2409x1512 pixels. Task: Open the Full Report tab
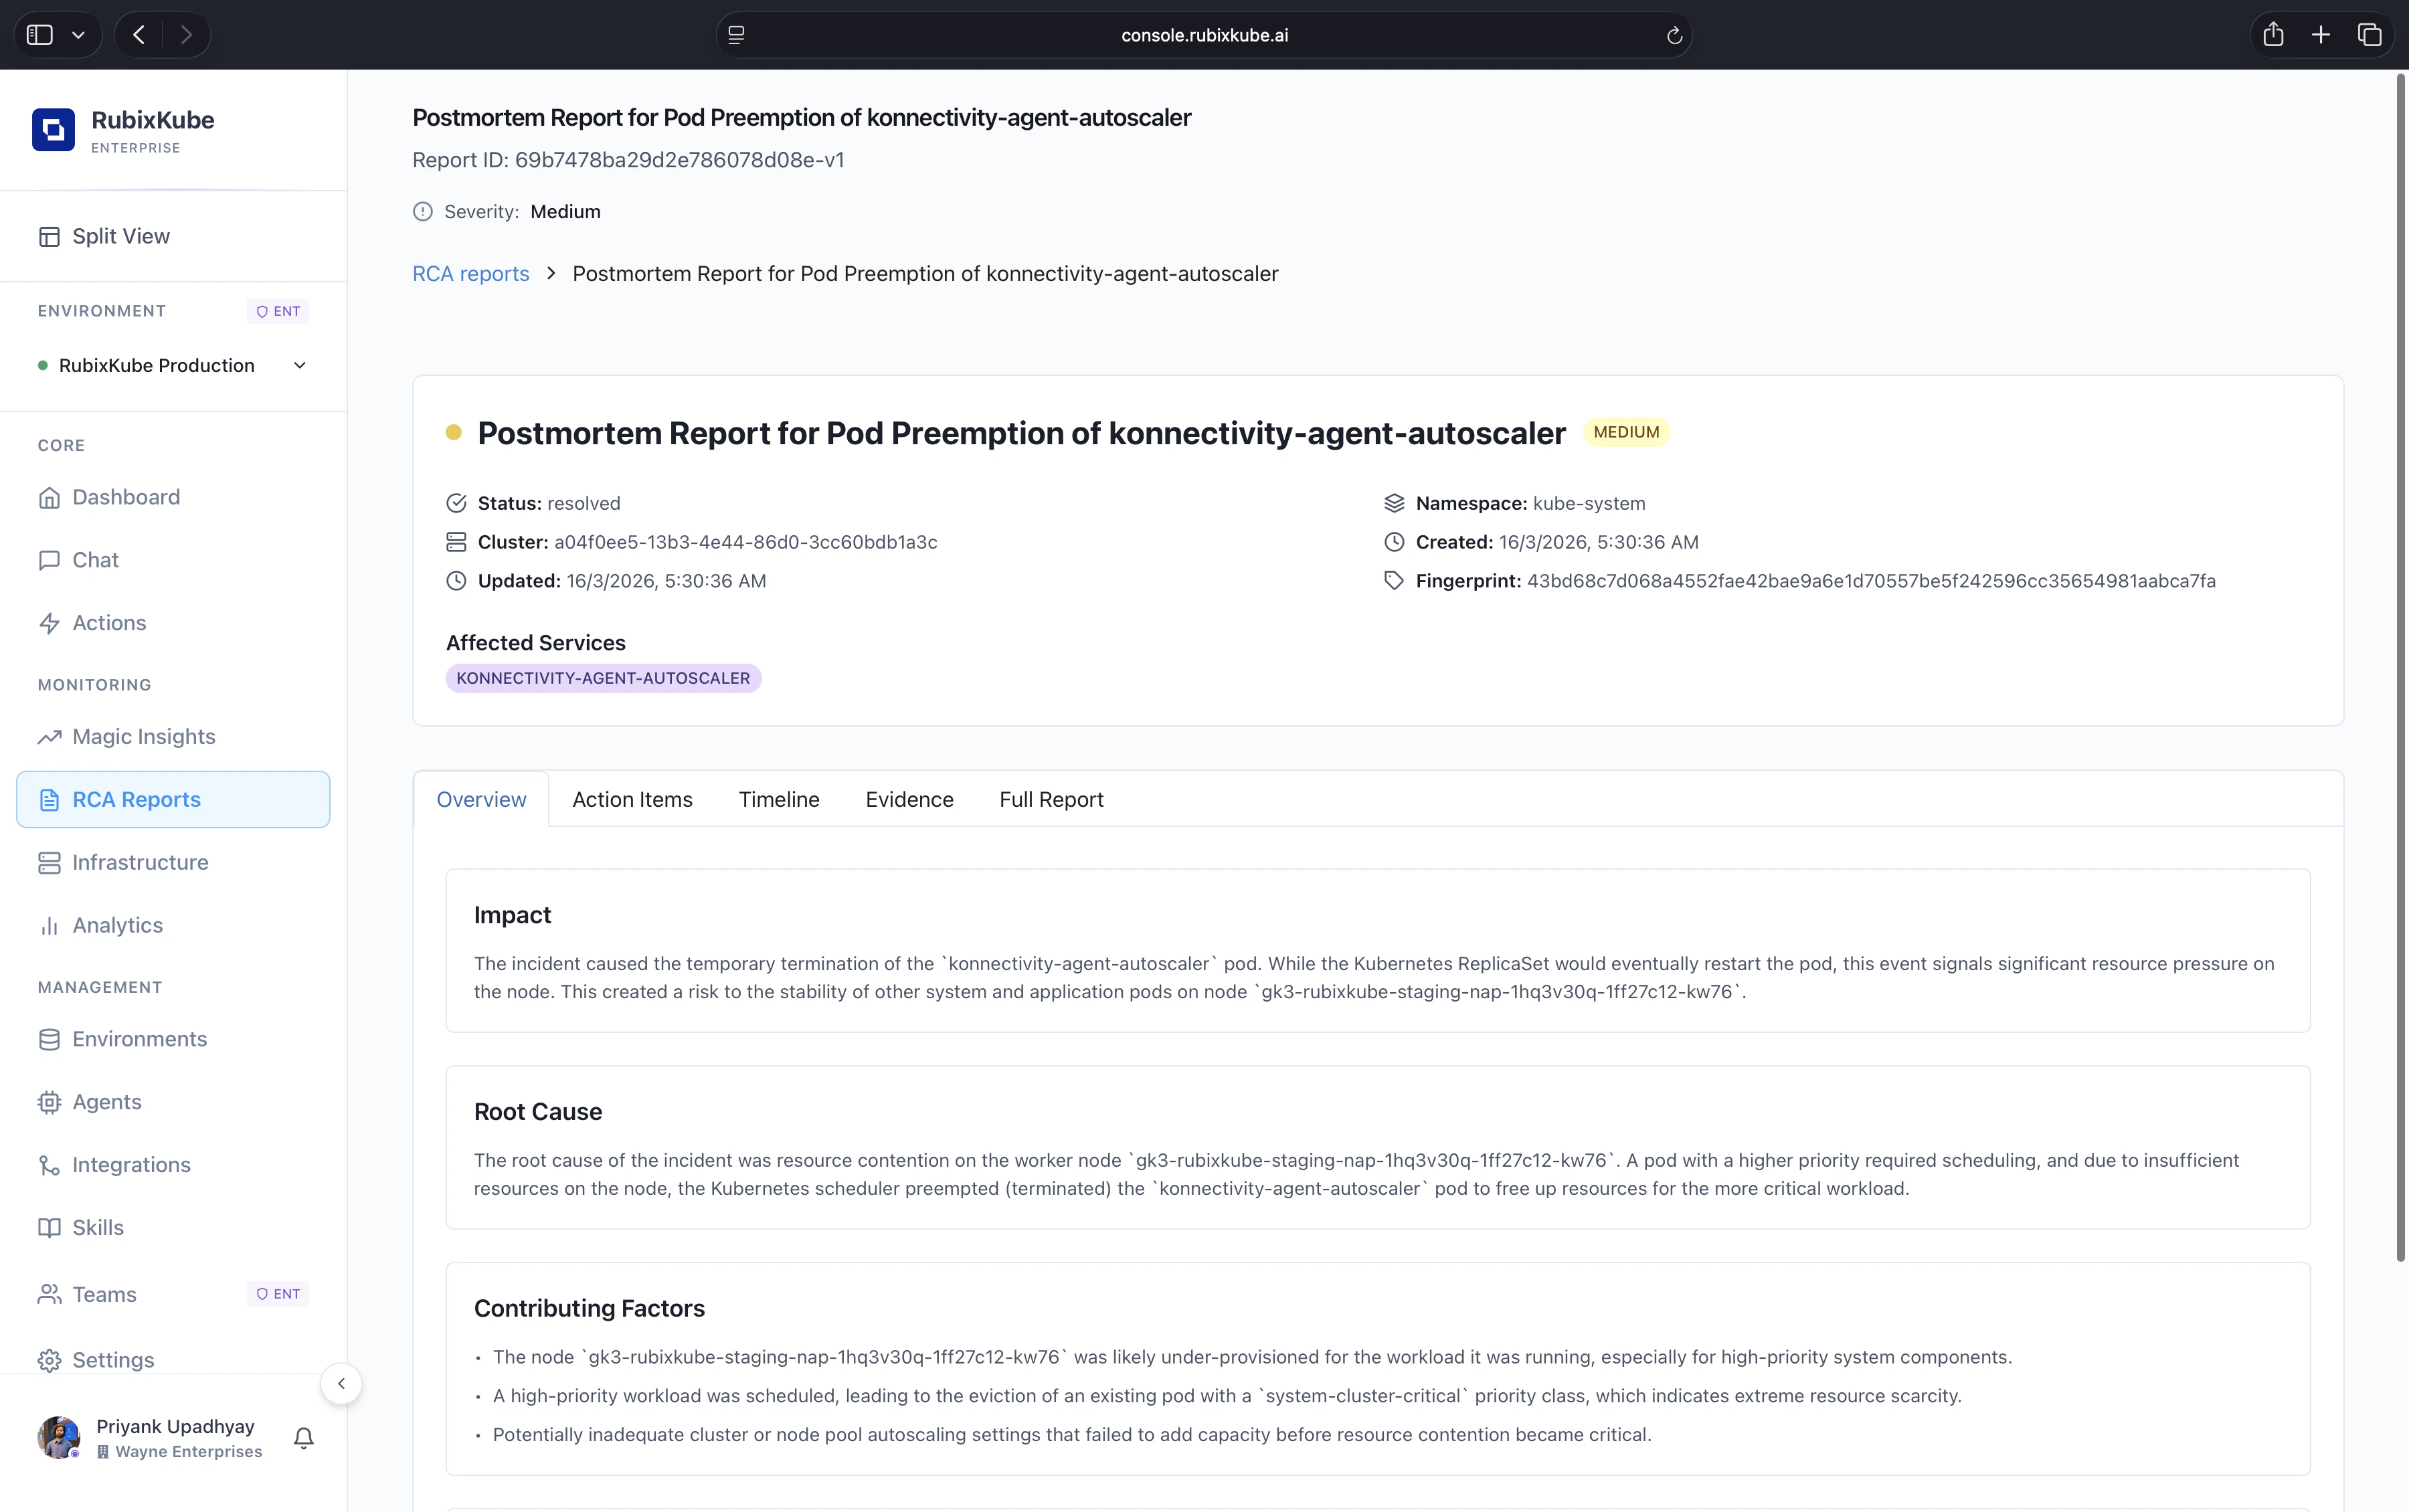click(1051, 799)
